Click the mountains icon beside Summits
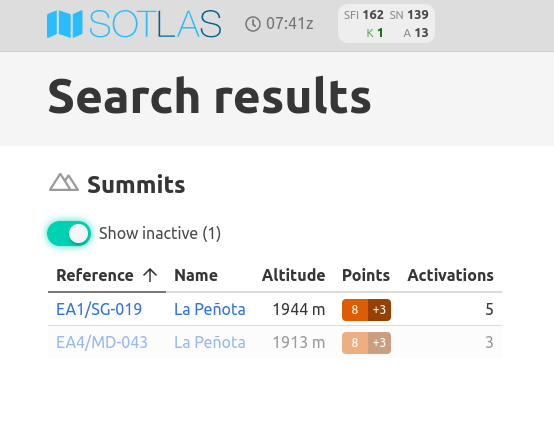The height and width of the screenshot is (421, 554). (64, 182)
